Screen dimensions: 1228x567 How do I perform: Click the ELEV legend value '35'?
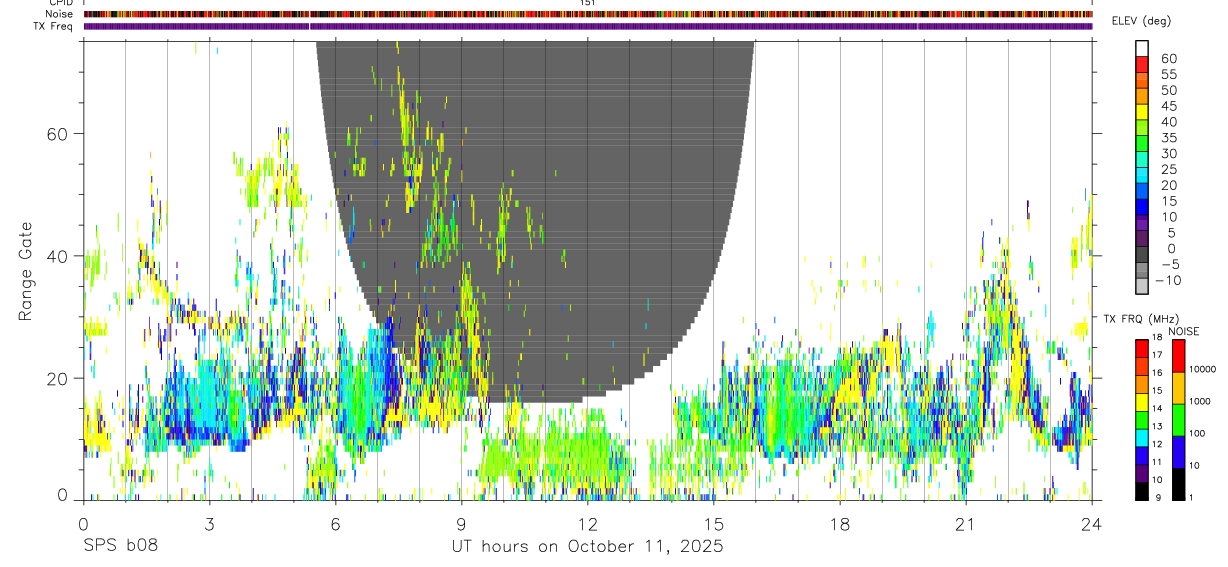(1168, 138)
